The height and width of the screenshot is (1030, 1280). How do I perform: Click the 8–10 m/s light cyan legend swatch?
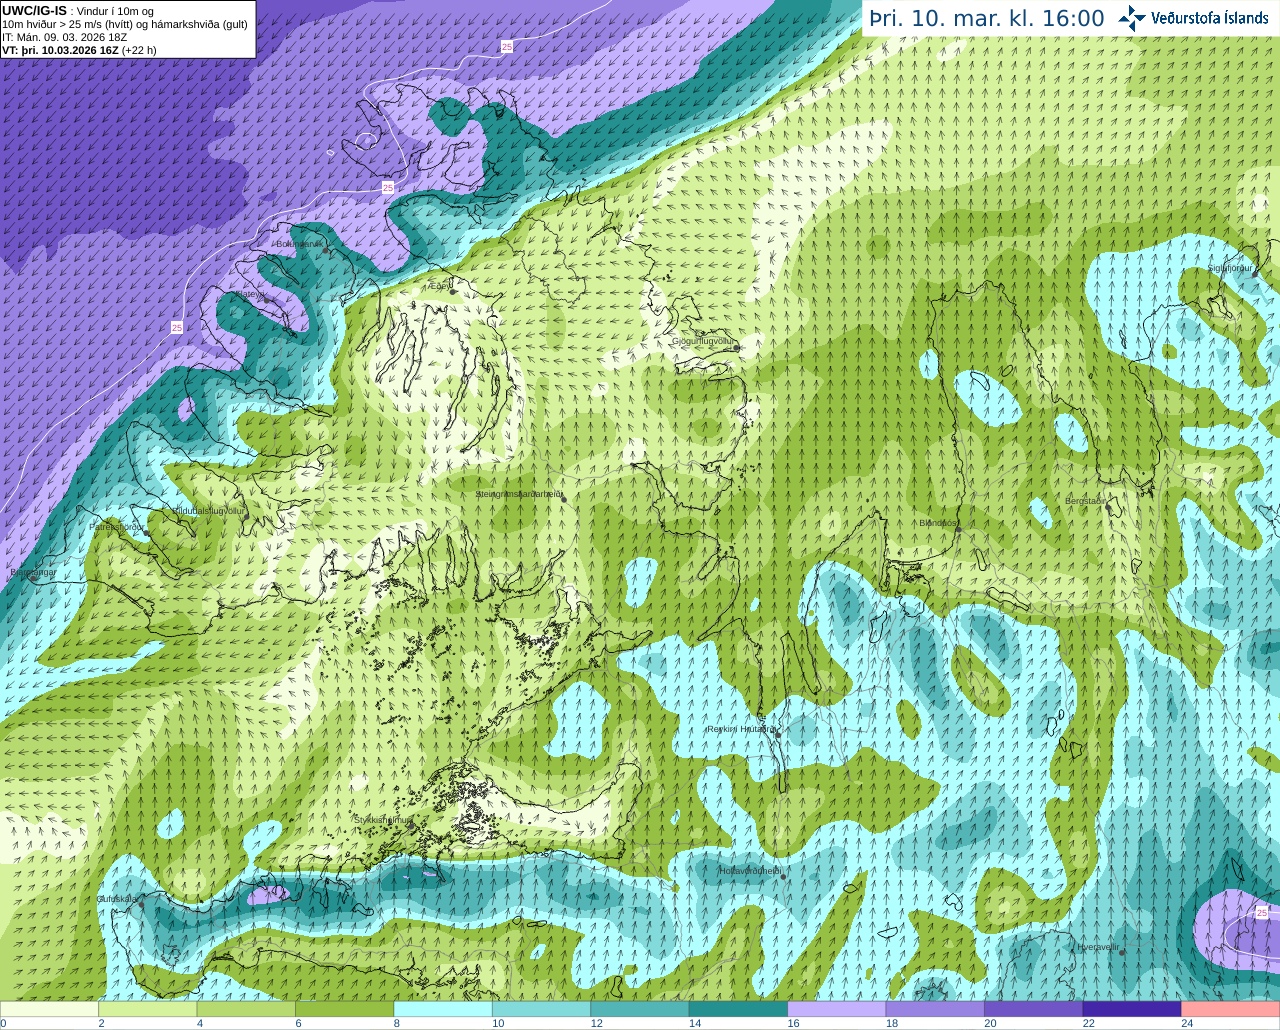(443, 1009)
